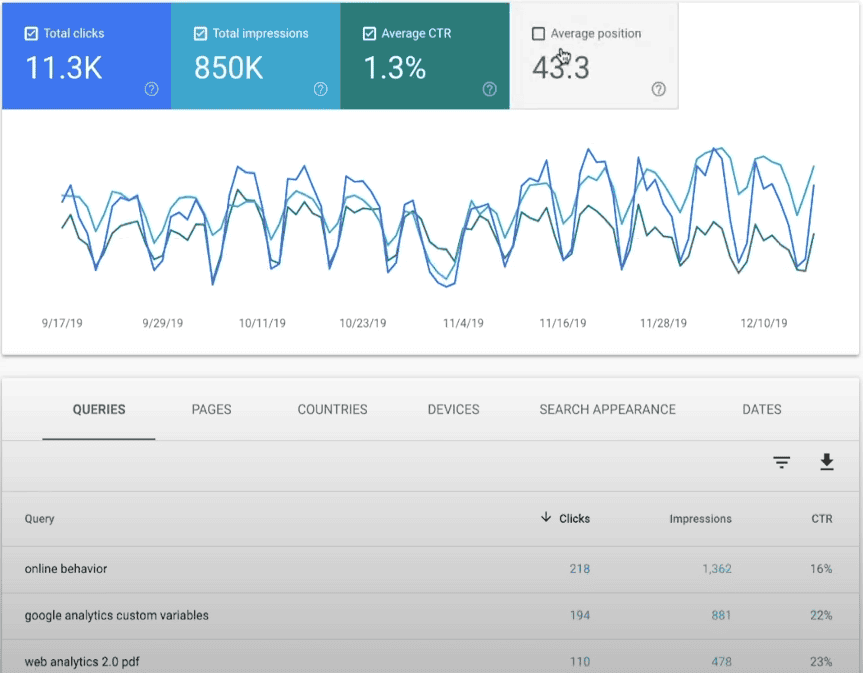Open help tooltip on Average position card
Screen dimensions: 863x673
click(x=658, y=89)
